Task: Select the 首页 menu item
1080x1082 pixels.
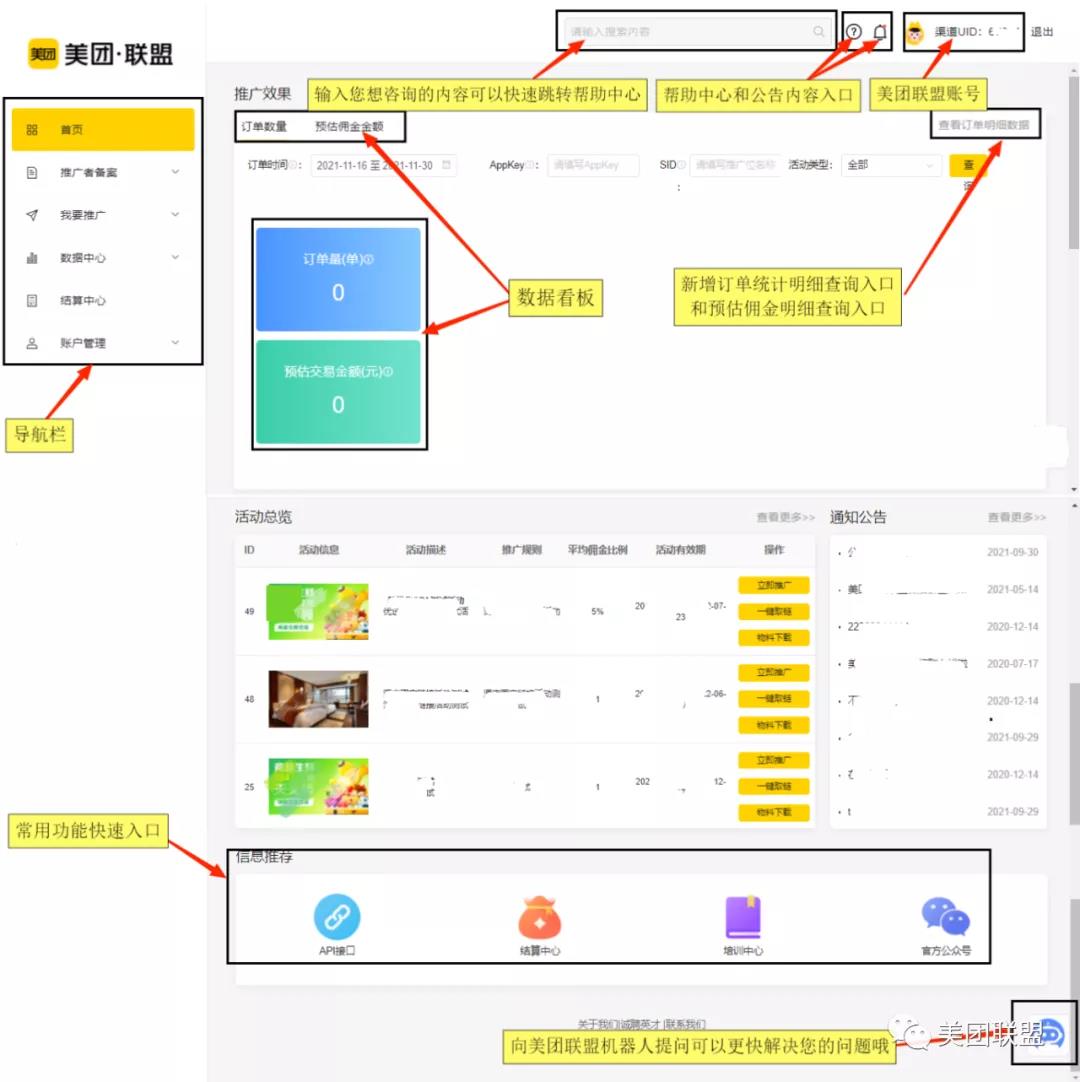Action: pos(103,130)
